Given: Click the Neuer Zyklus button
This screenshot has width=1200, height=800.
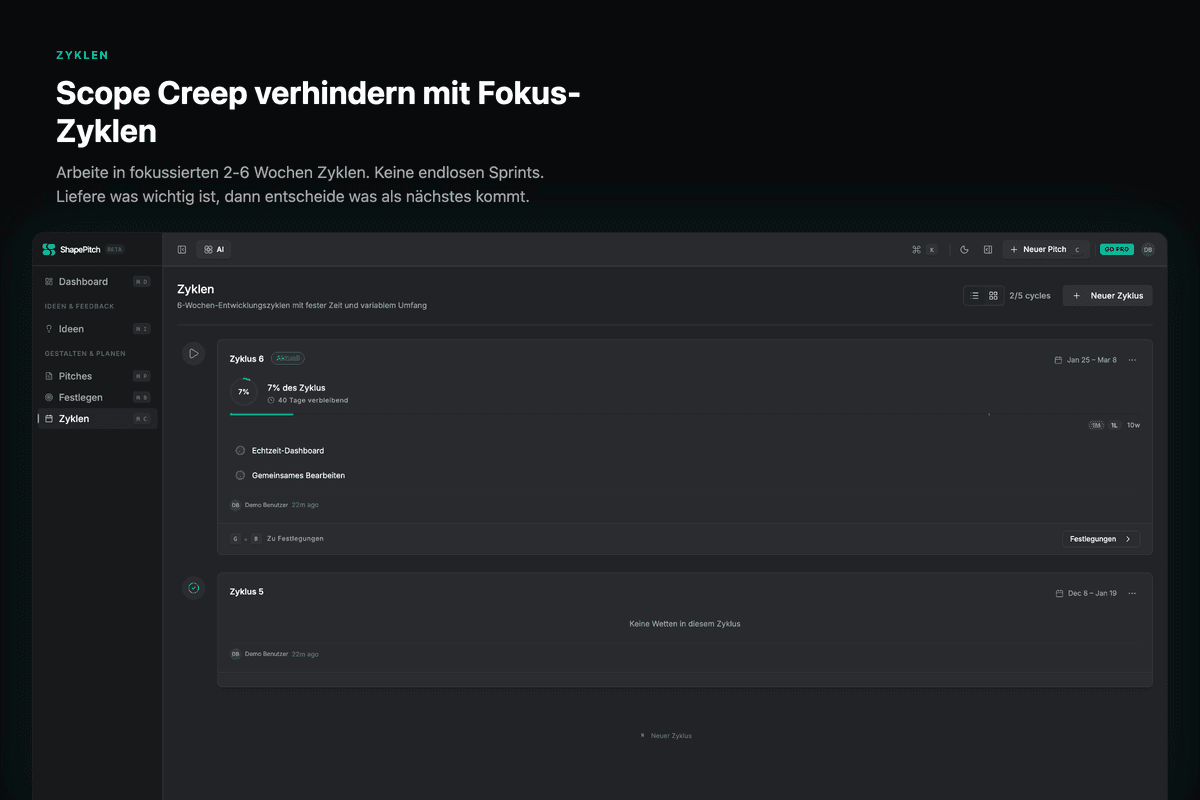Looking at the screenshot, I should tap(1107, 296).
